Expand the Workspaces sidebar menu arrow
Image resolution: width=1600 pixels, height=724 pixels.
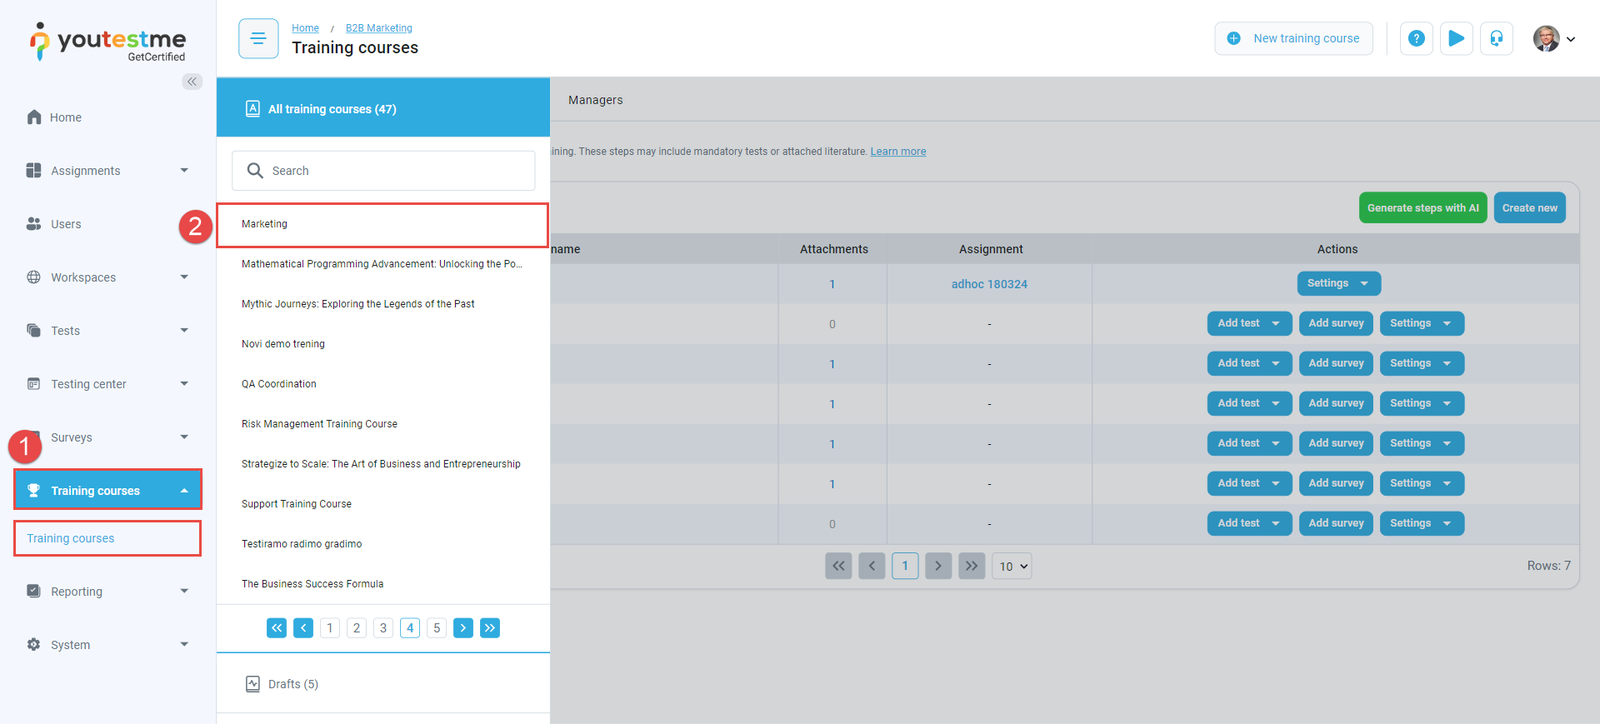pos(184,277)
